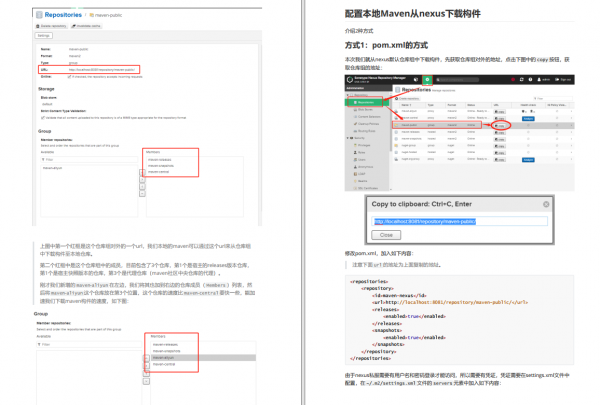Click Analyze button in nuget.org-proxy row
600x405 pixels.
tap(528, 160)
